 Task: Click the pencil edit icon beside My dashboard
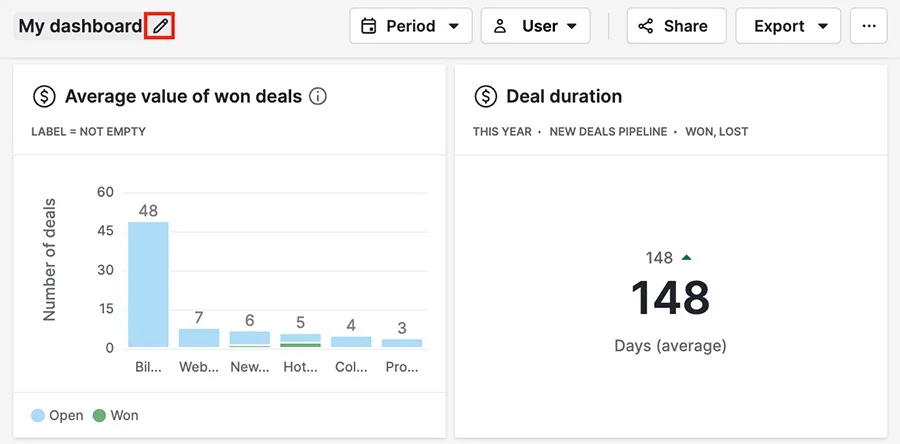click(160, 26)
